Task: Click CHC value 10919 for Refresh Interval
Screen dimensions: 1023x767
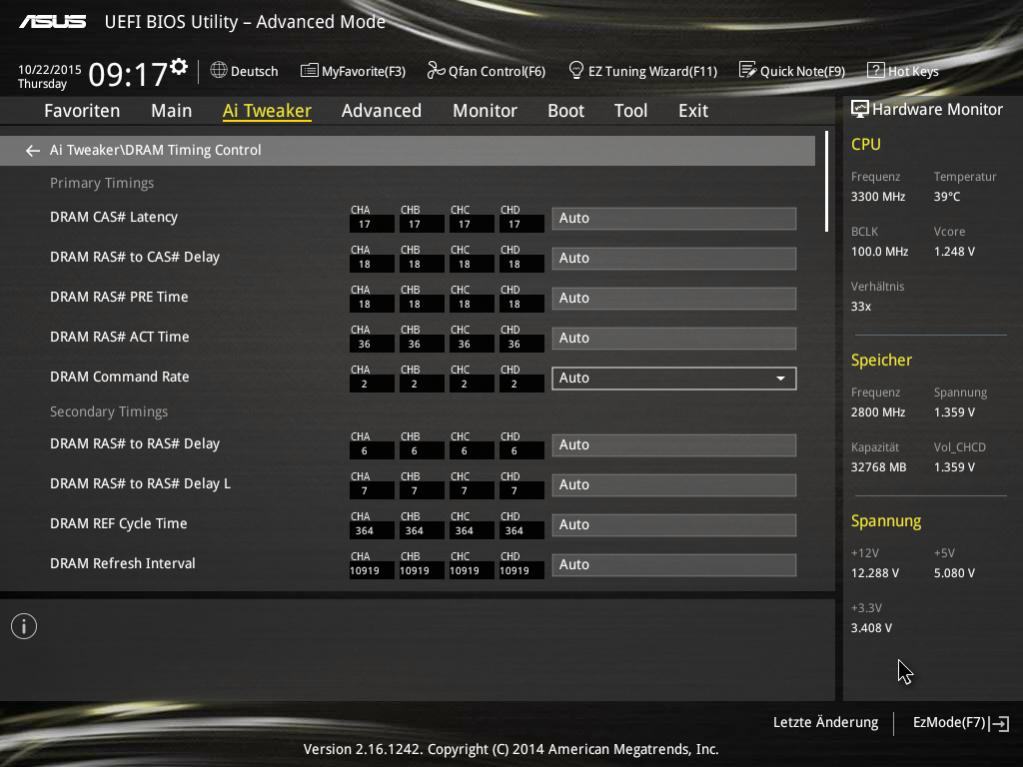Action: [471, 571]
